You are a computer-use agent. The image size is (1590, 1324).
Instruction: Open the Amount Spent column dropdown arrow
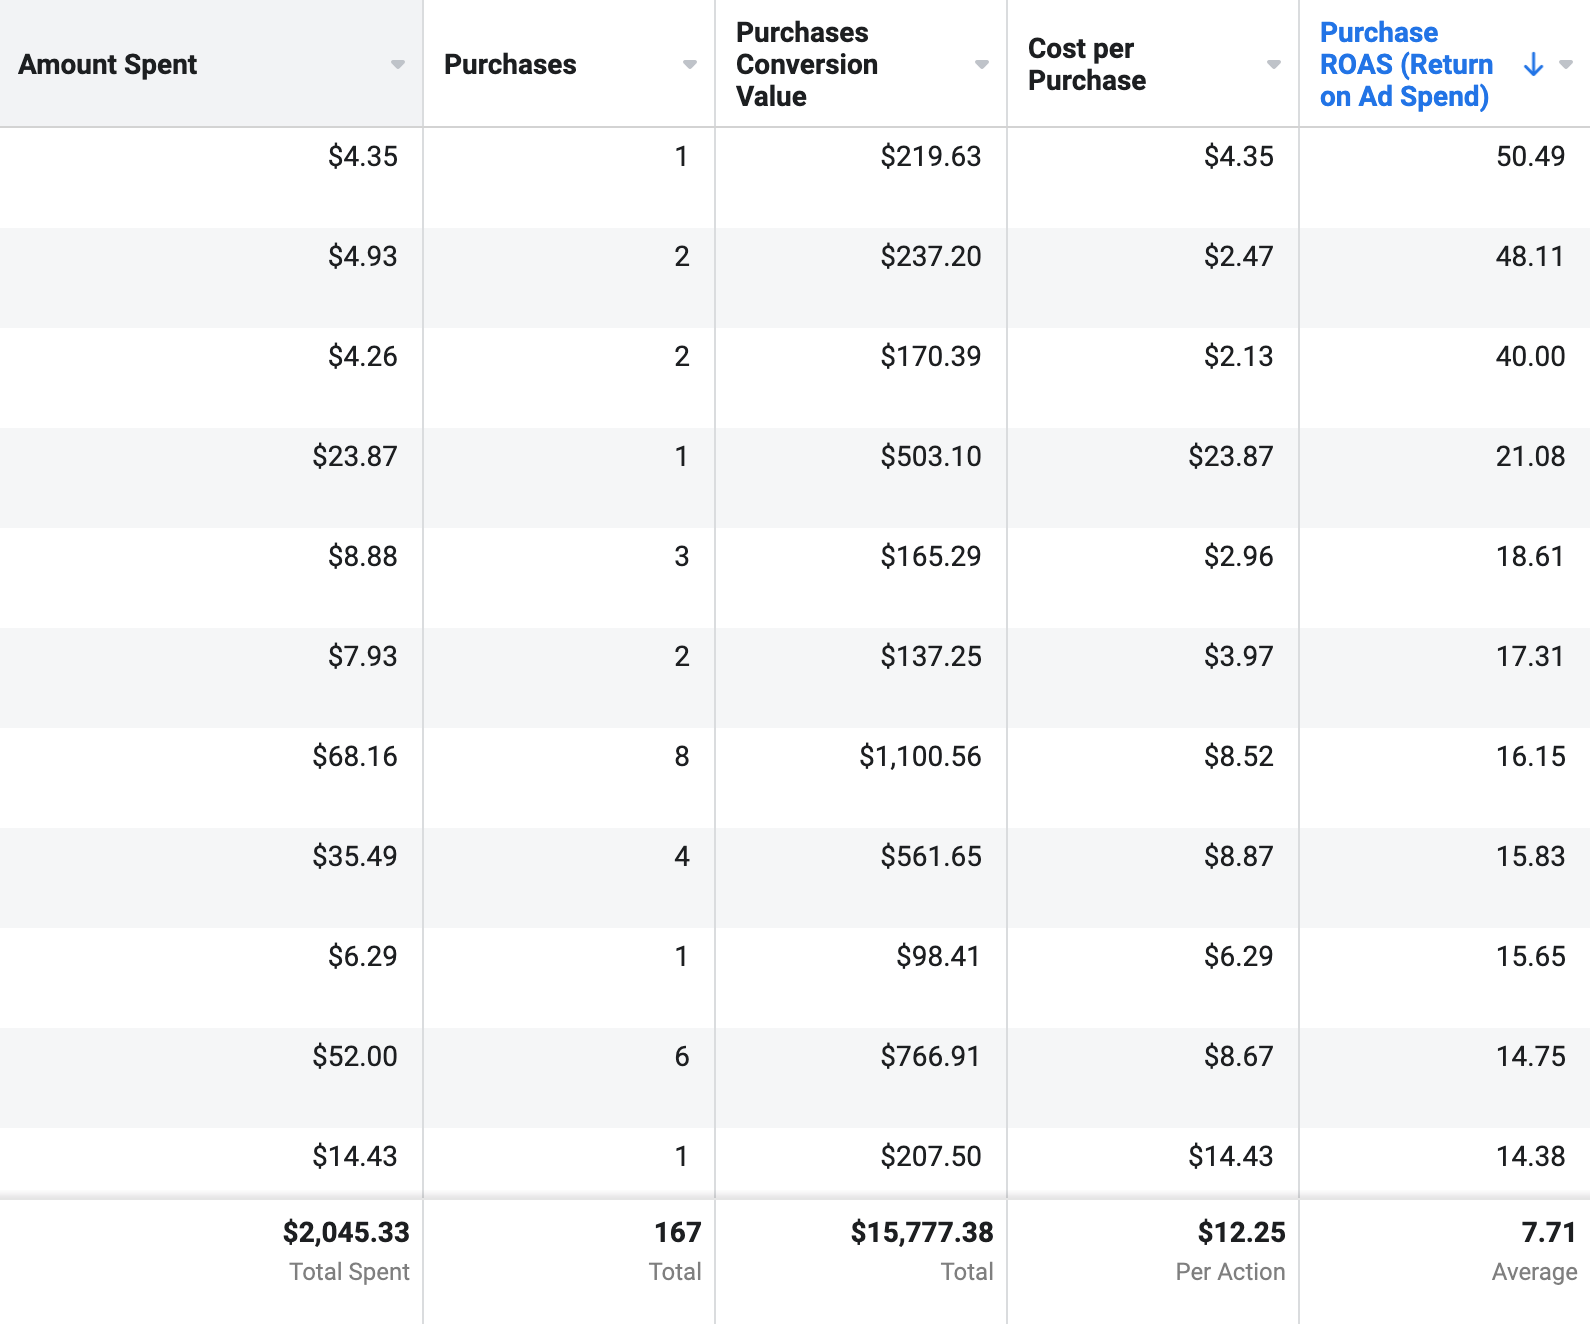click(x=397, y=65)
